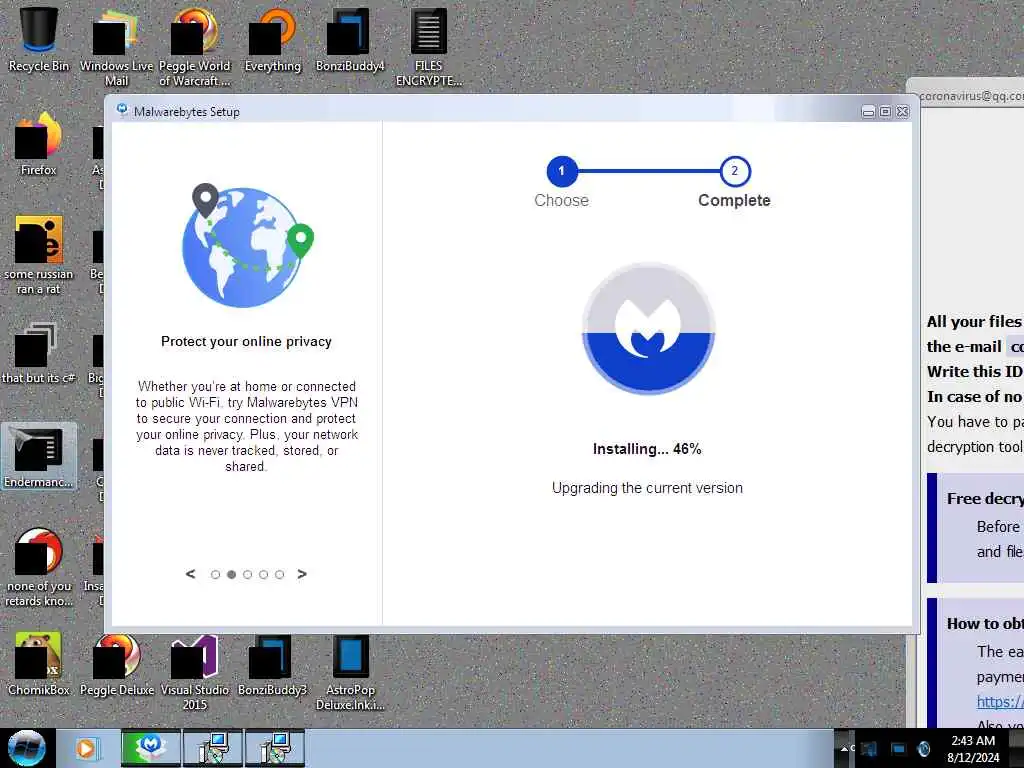Open Windows Media Player taskbar icon
This screenshot has height=768, width=1024.
86,748
